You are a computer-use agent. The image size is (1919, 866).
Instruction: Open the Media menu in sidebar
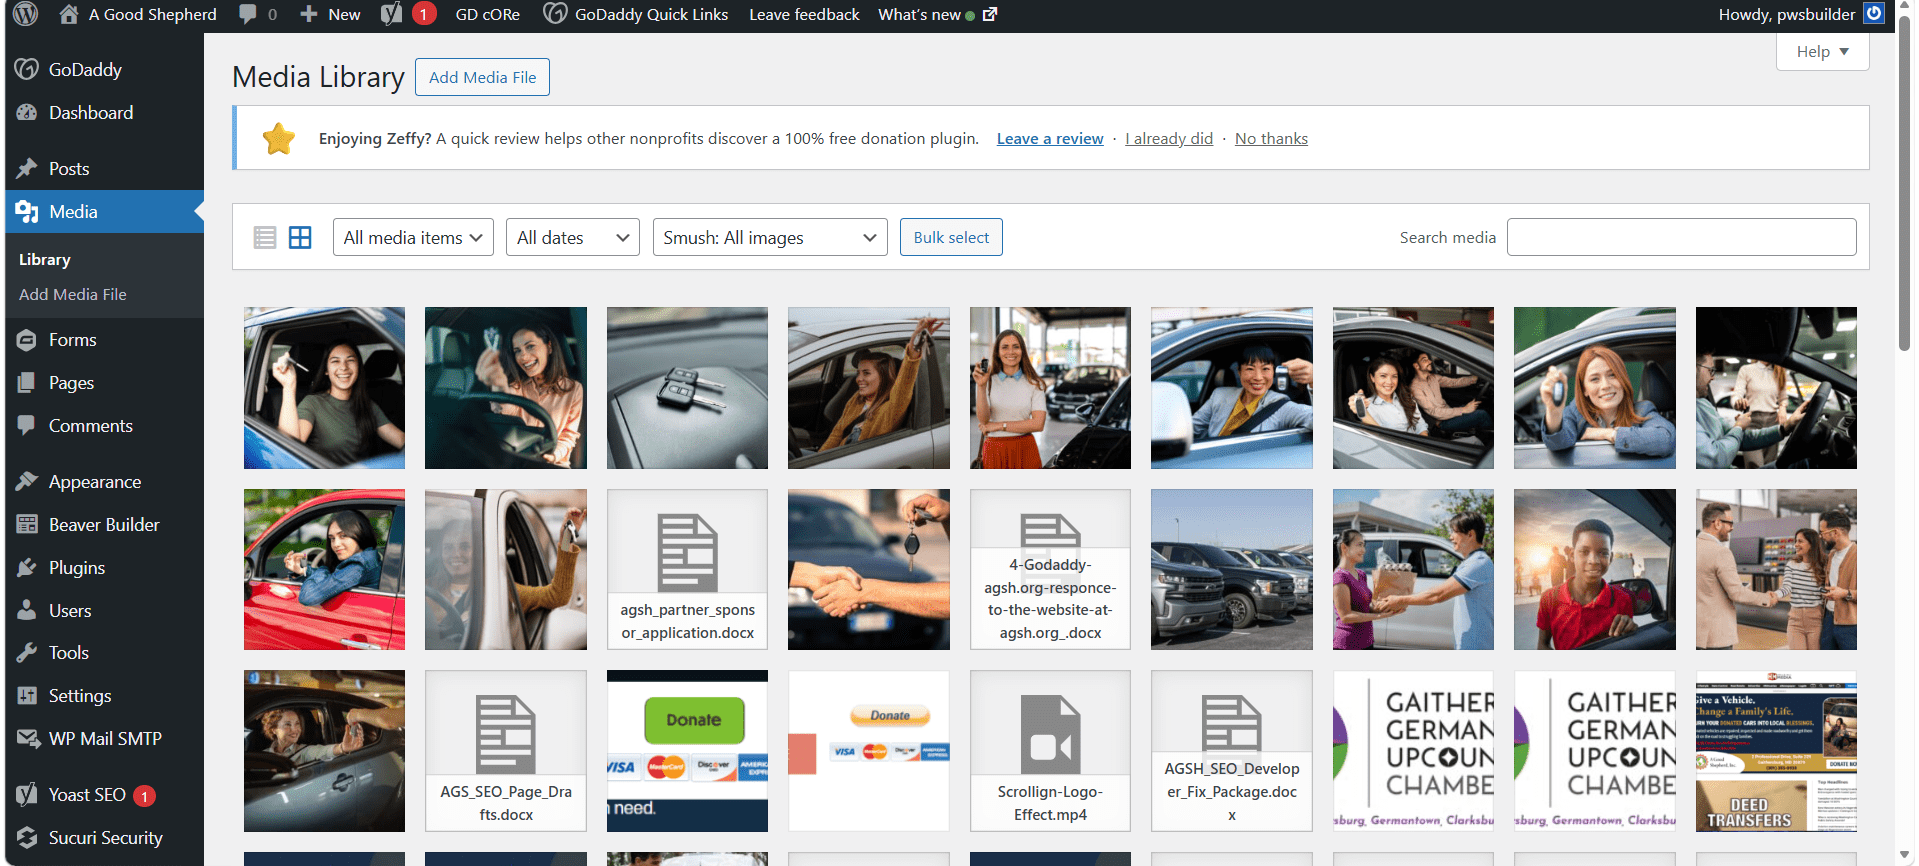104,212
